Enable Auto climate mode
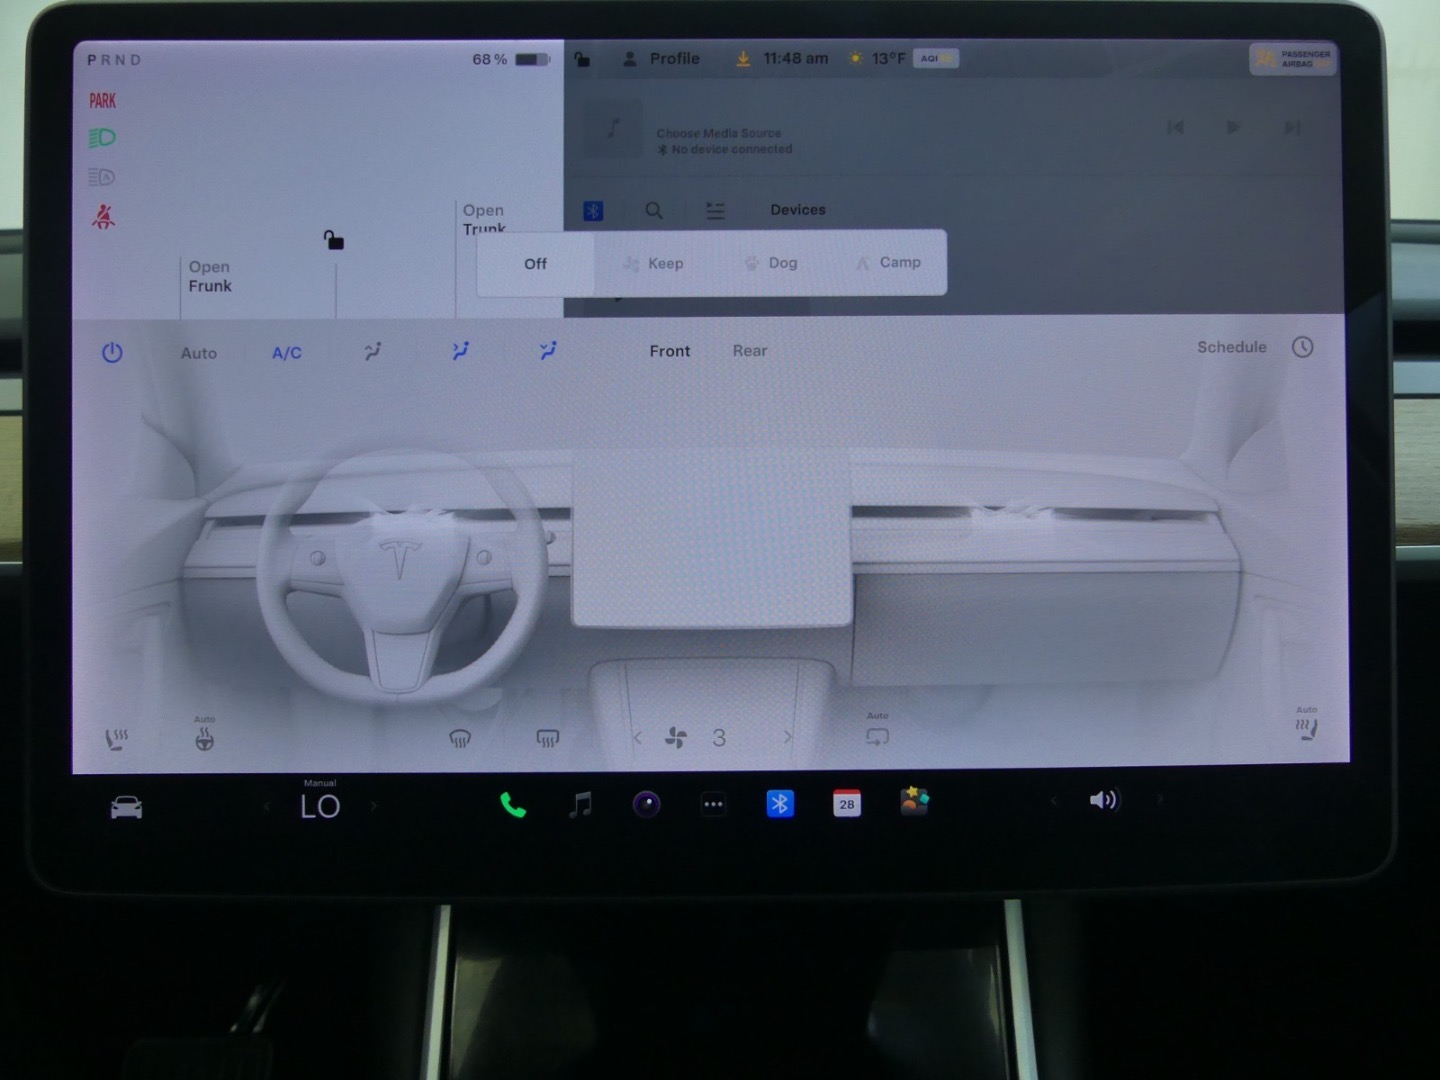Screen dimensions: 1440x1080 (x=199, y=353)
